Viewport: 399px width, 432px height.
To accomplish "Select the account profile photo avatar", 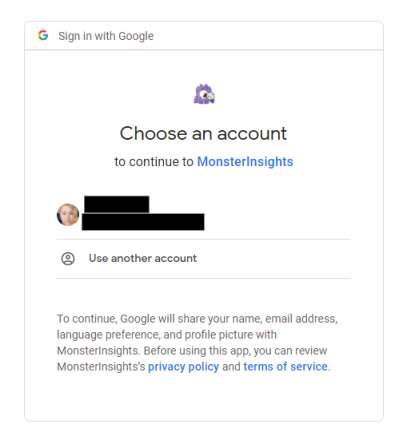I will click(x=68, y=215).
